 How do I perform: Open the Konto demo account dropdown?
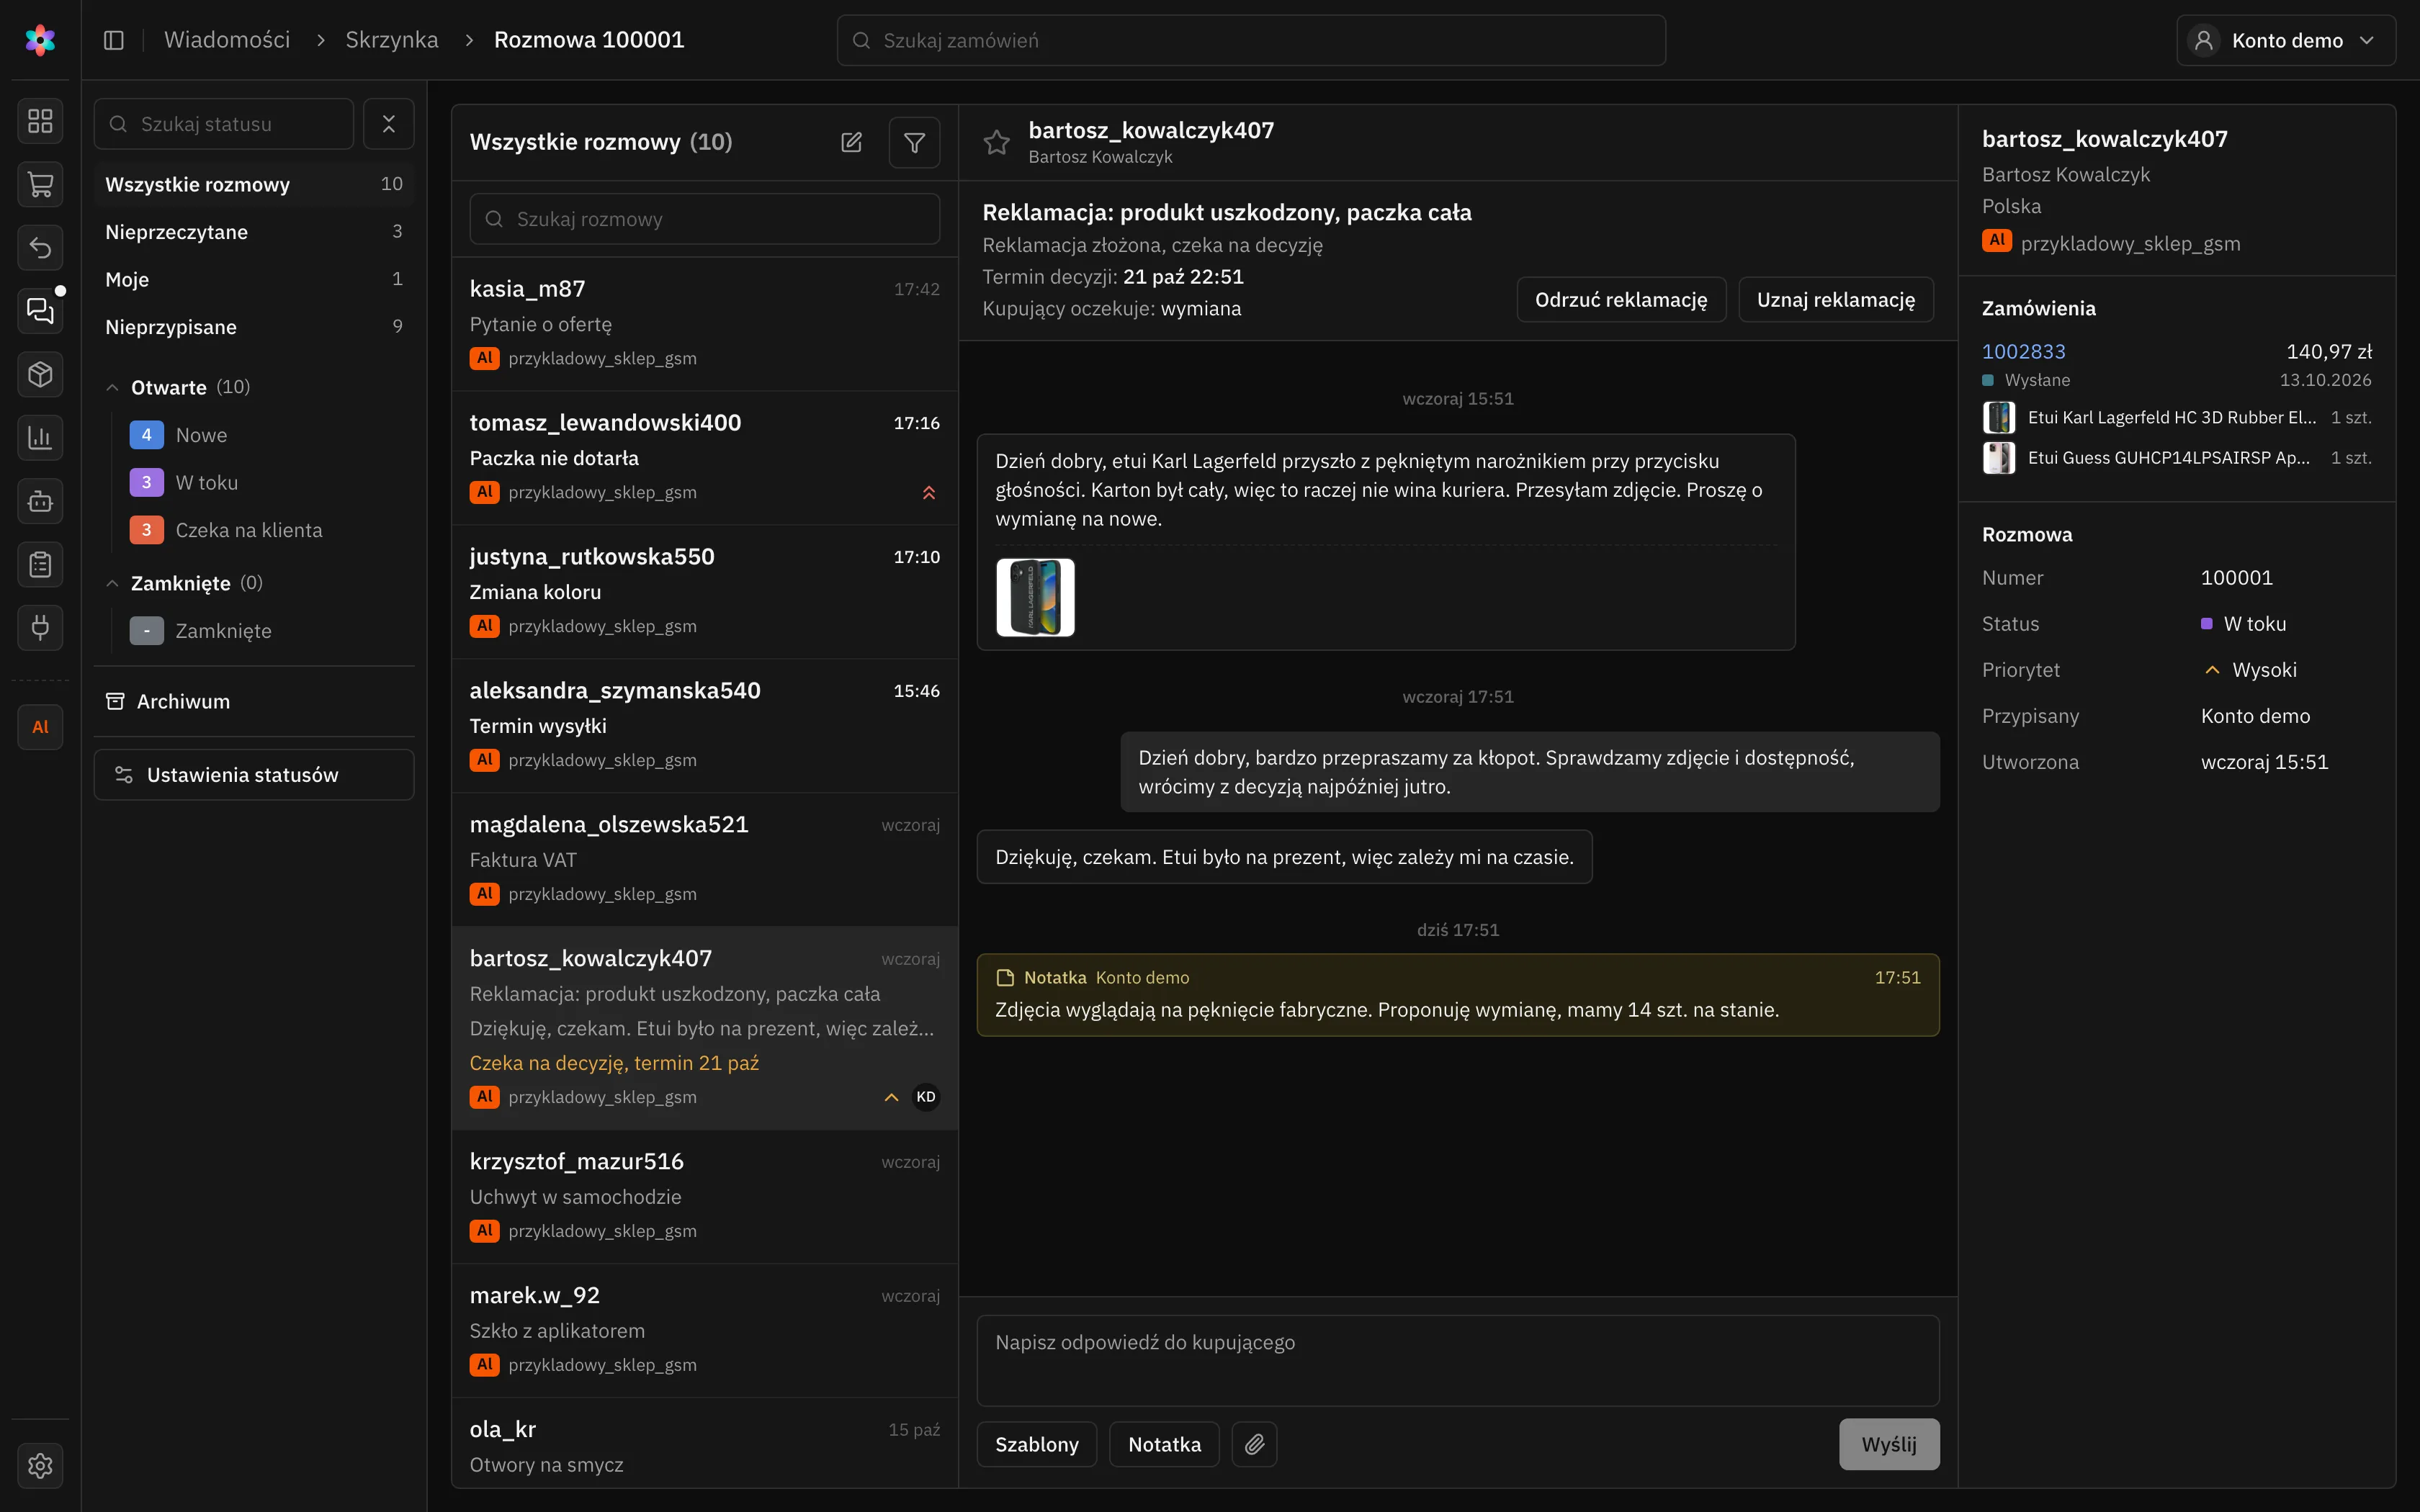[x=2285, y=40]
